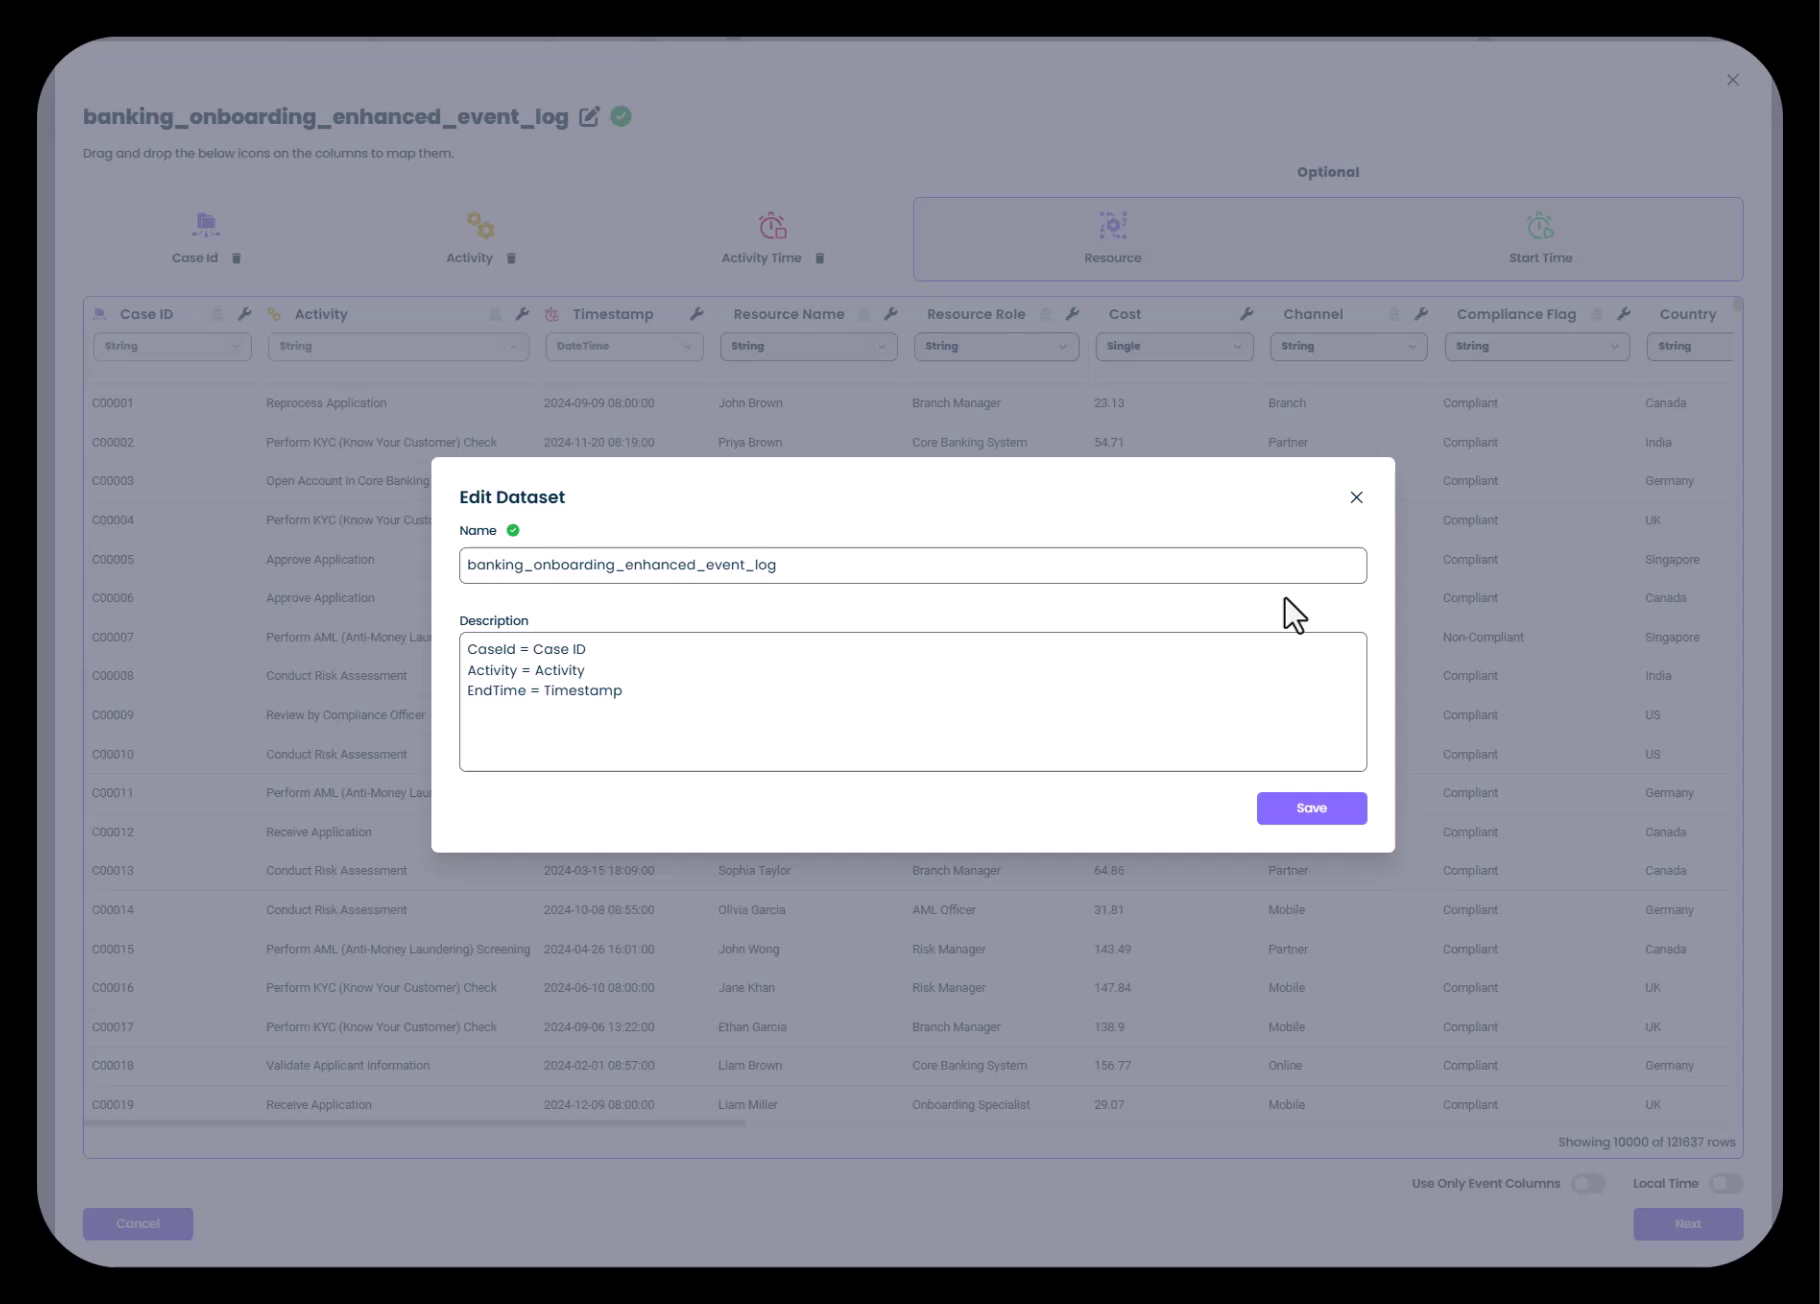
Task: Click the Case Id mapping icon
Action: point(206,225)
